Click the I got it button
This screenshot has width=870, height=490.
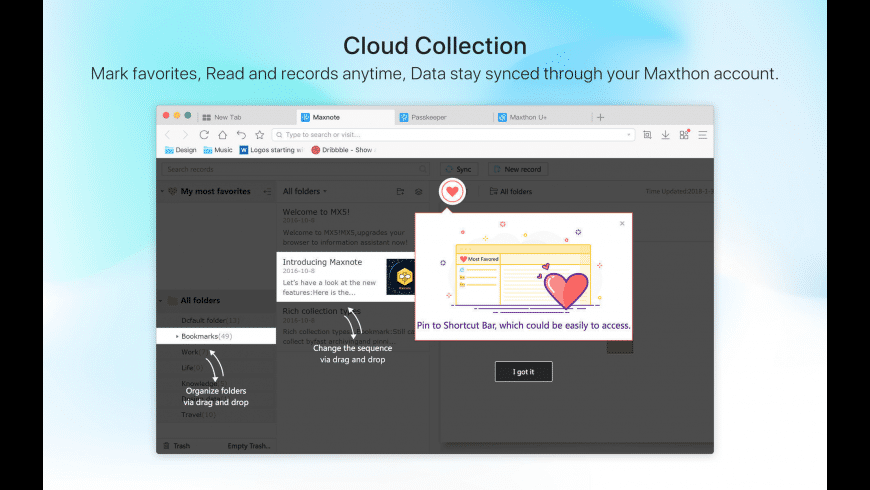click(523, 372)
